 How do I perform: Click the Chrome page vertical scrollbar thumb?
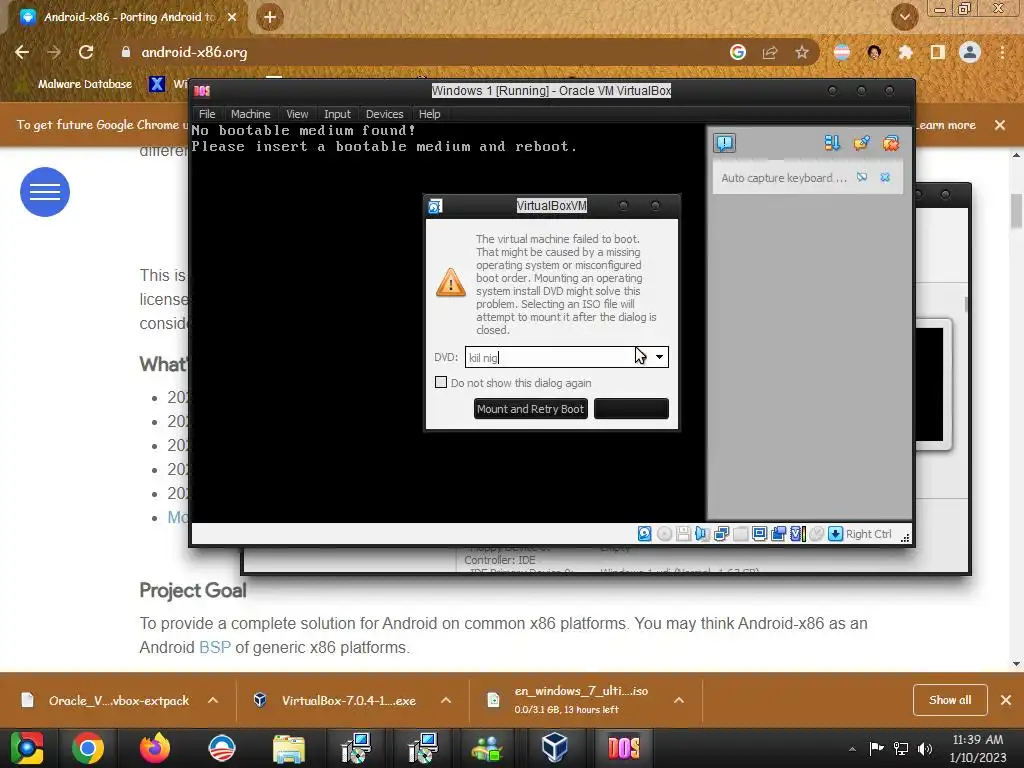[1016, 211]
